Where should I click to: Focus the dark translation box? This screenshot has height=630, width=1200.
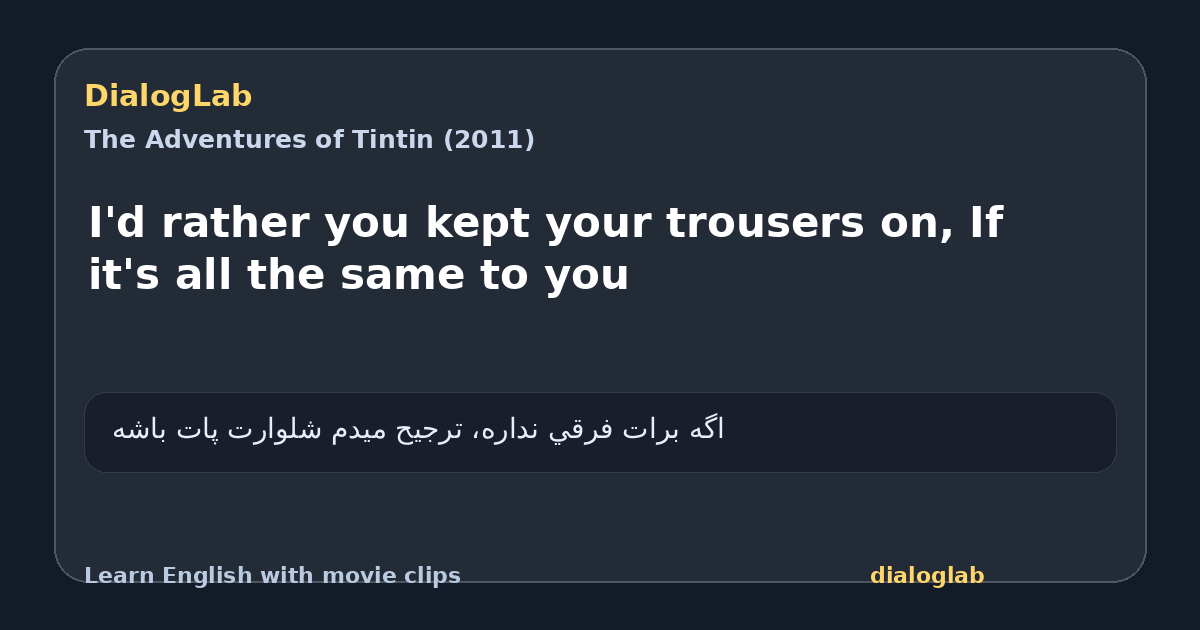600,432
